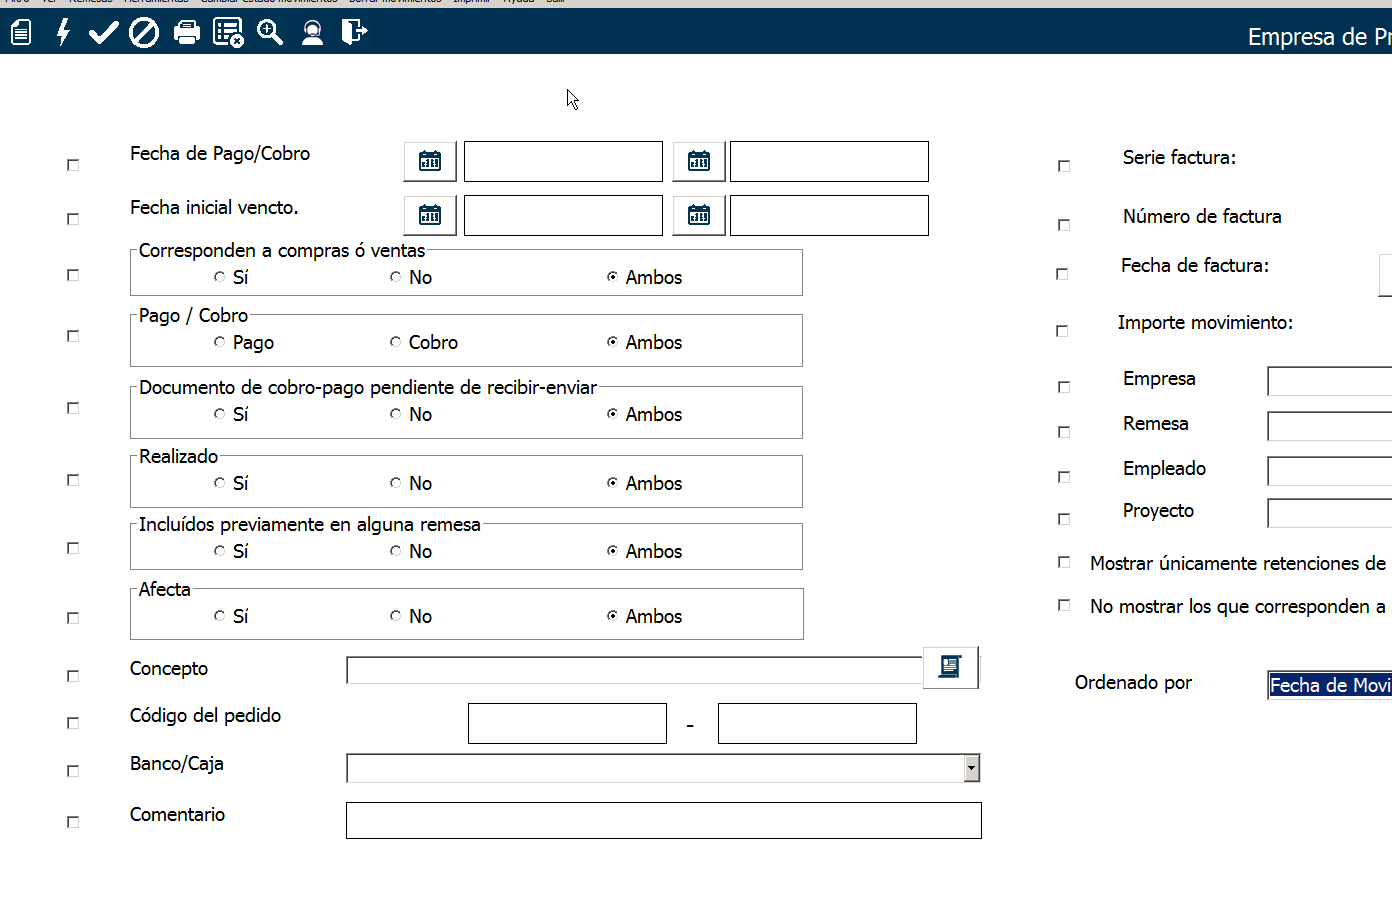
Task: Click the magnifying glass zoom icon
Action: pyautogui.click(x=270, y=33)
